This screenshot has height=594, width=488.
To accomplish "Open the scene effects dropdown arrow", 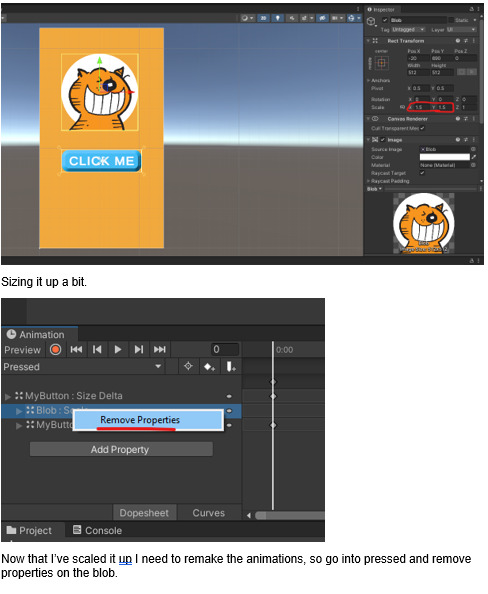I will (311, 18).
